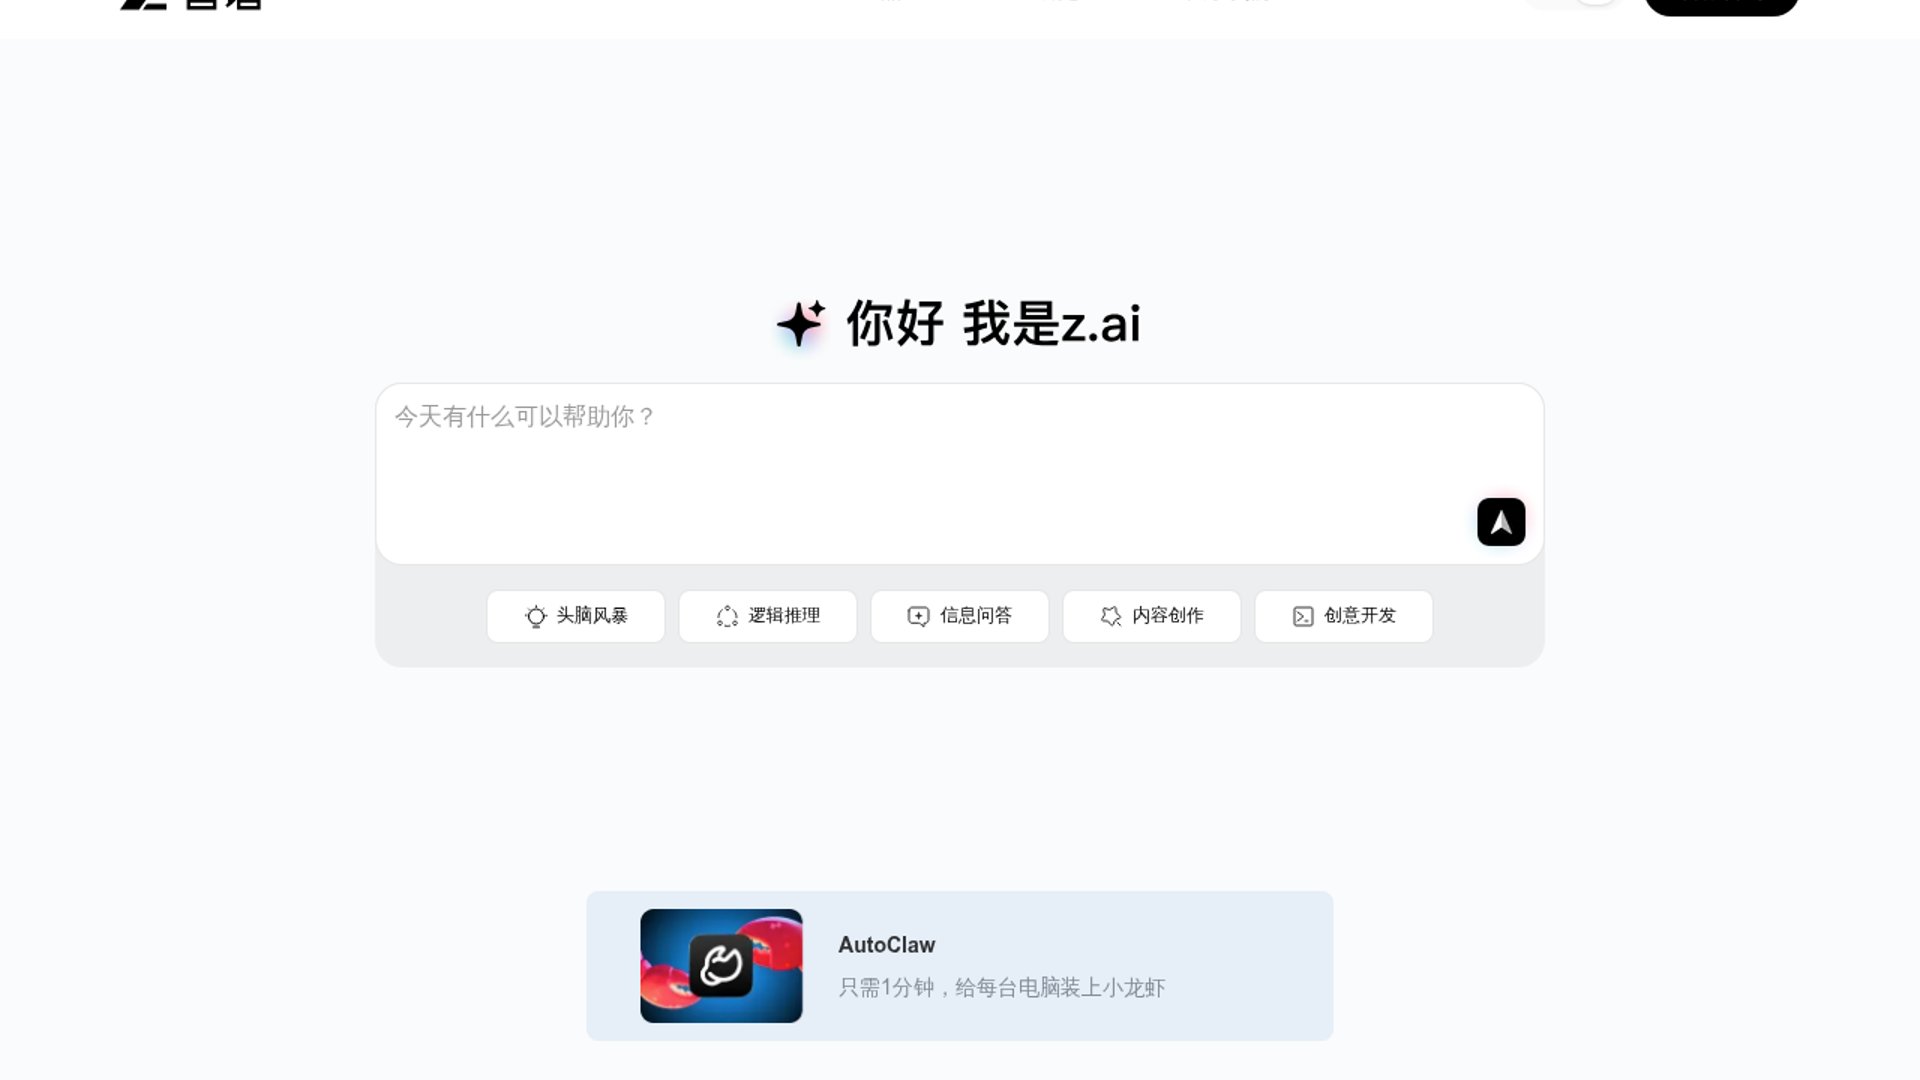Click the sparkle star beside the greeting
The image size is (1920, 1080).
tap(801, 323)
